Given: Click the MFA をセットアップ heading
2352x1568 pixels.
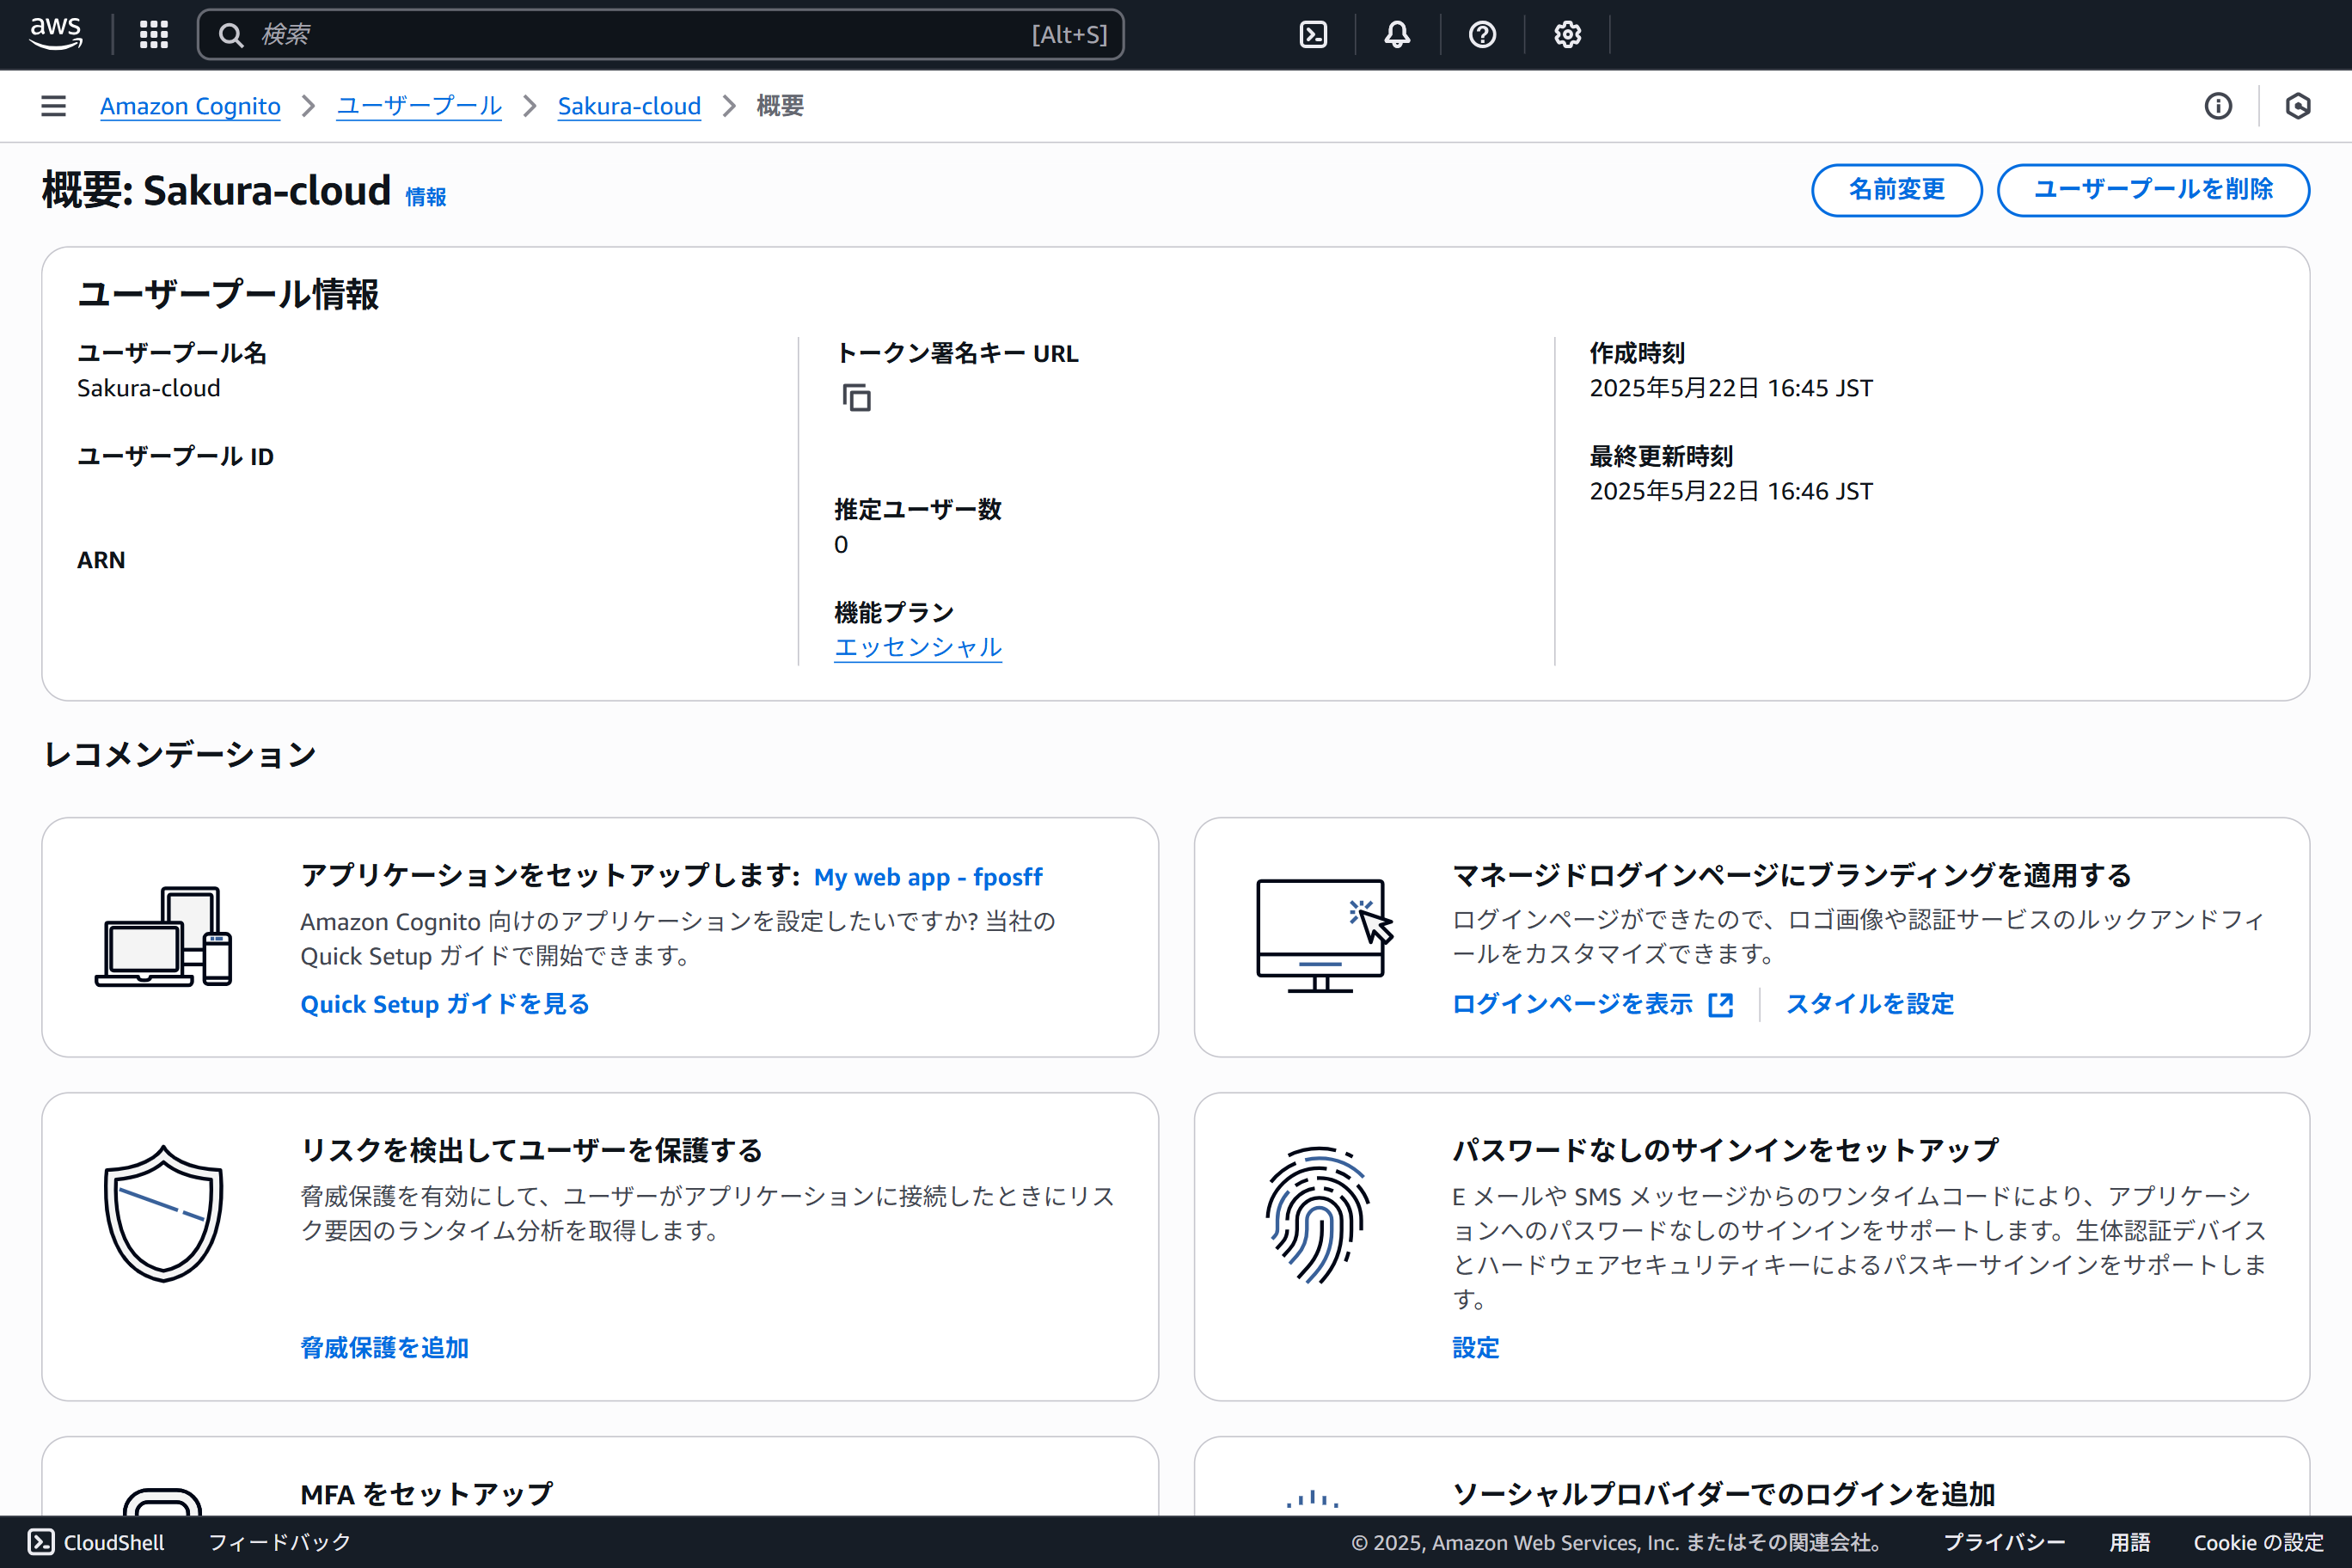Looking at the screenshot, I should [427, 1494].
